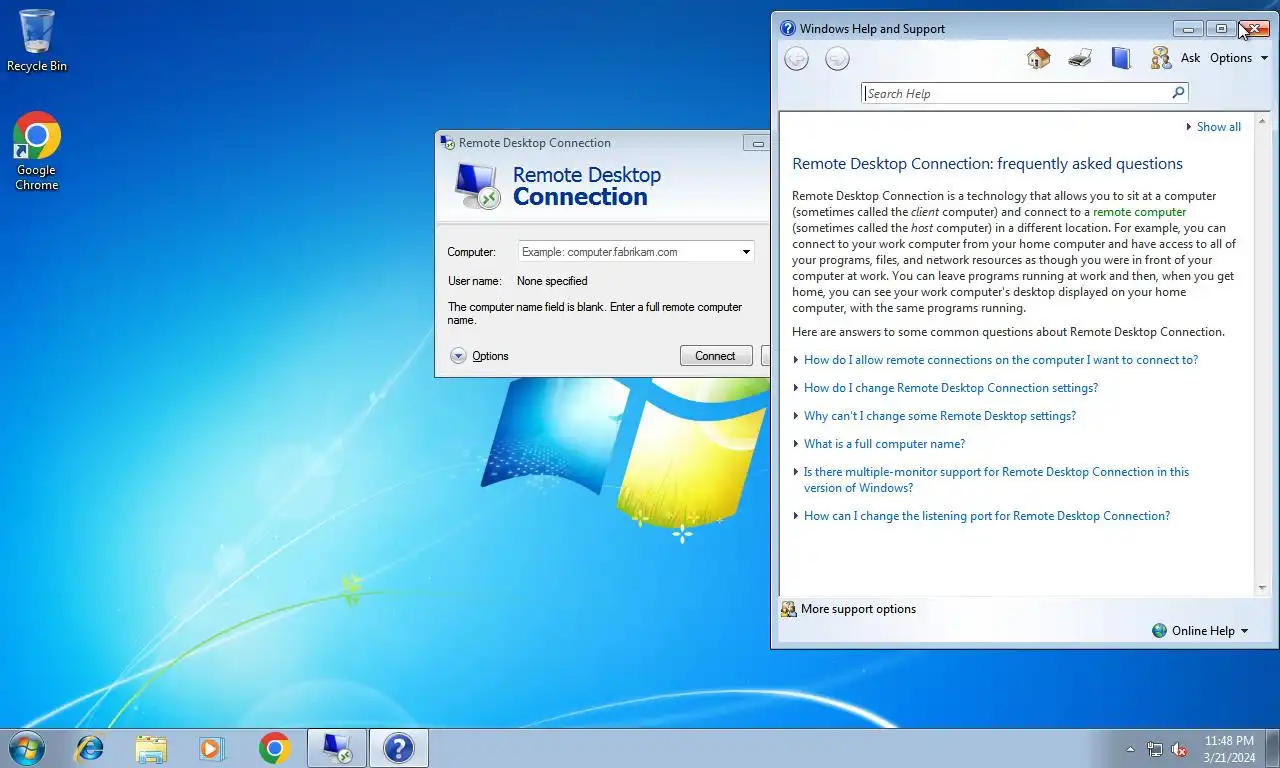Viewport: 1280px width, 768px height.
Task: Open Browse Help book icon
Action: tap(1121, 58)
